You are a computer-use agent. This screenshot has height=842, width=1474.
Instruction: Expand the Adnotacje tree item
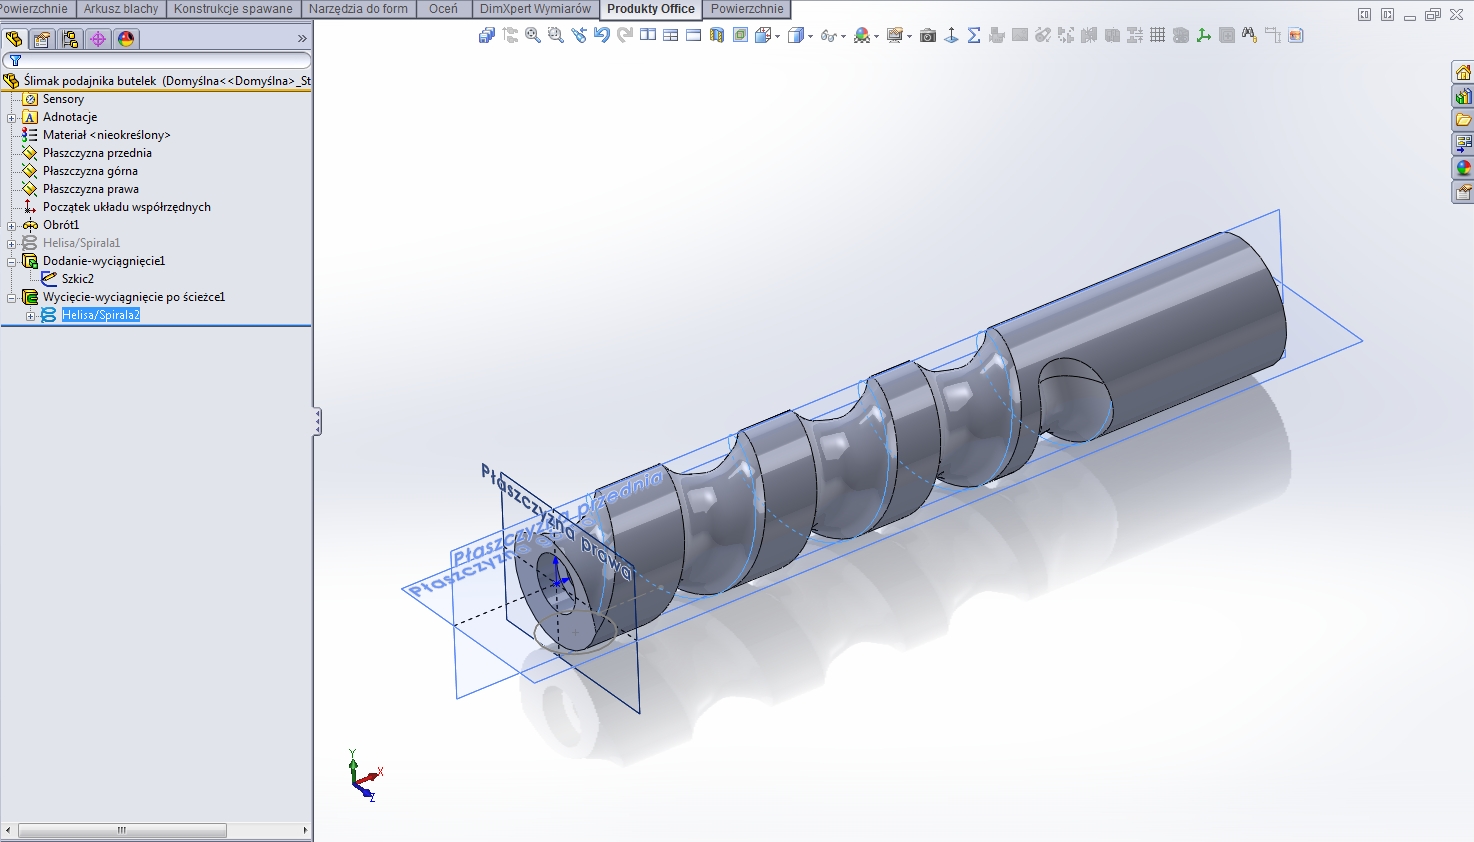point(12,117)
